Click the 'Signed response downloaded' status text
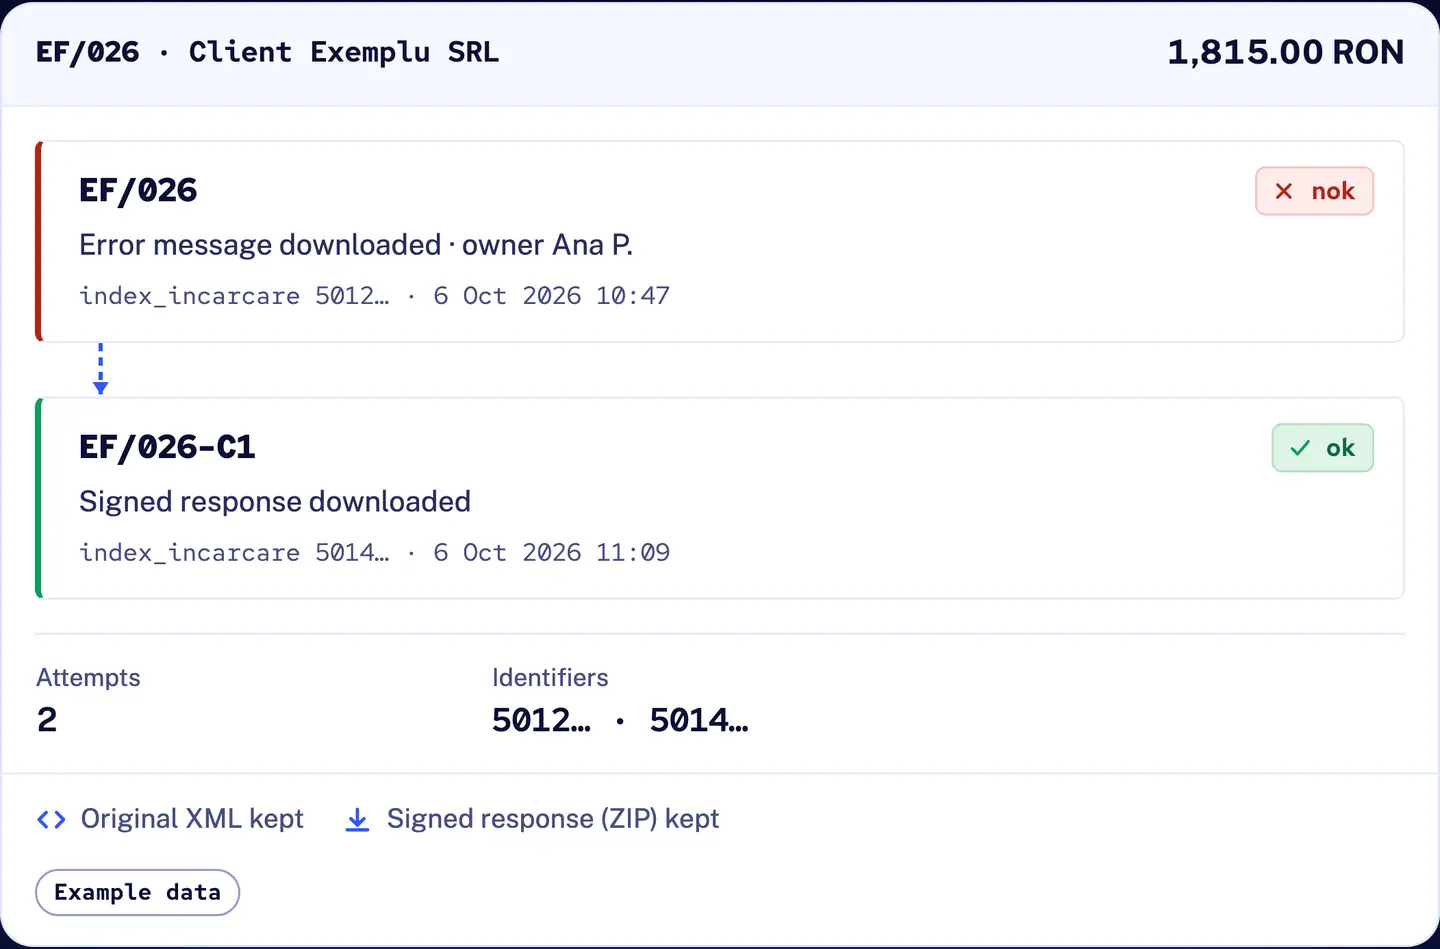The image size is (1440, 949). [x=275, y=502]
